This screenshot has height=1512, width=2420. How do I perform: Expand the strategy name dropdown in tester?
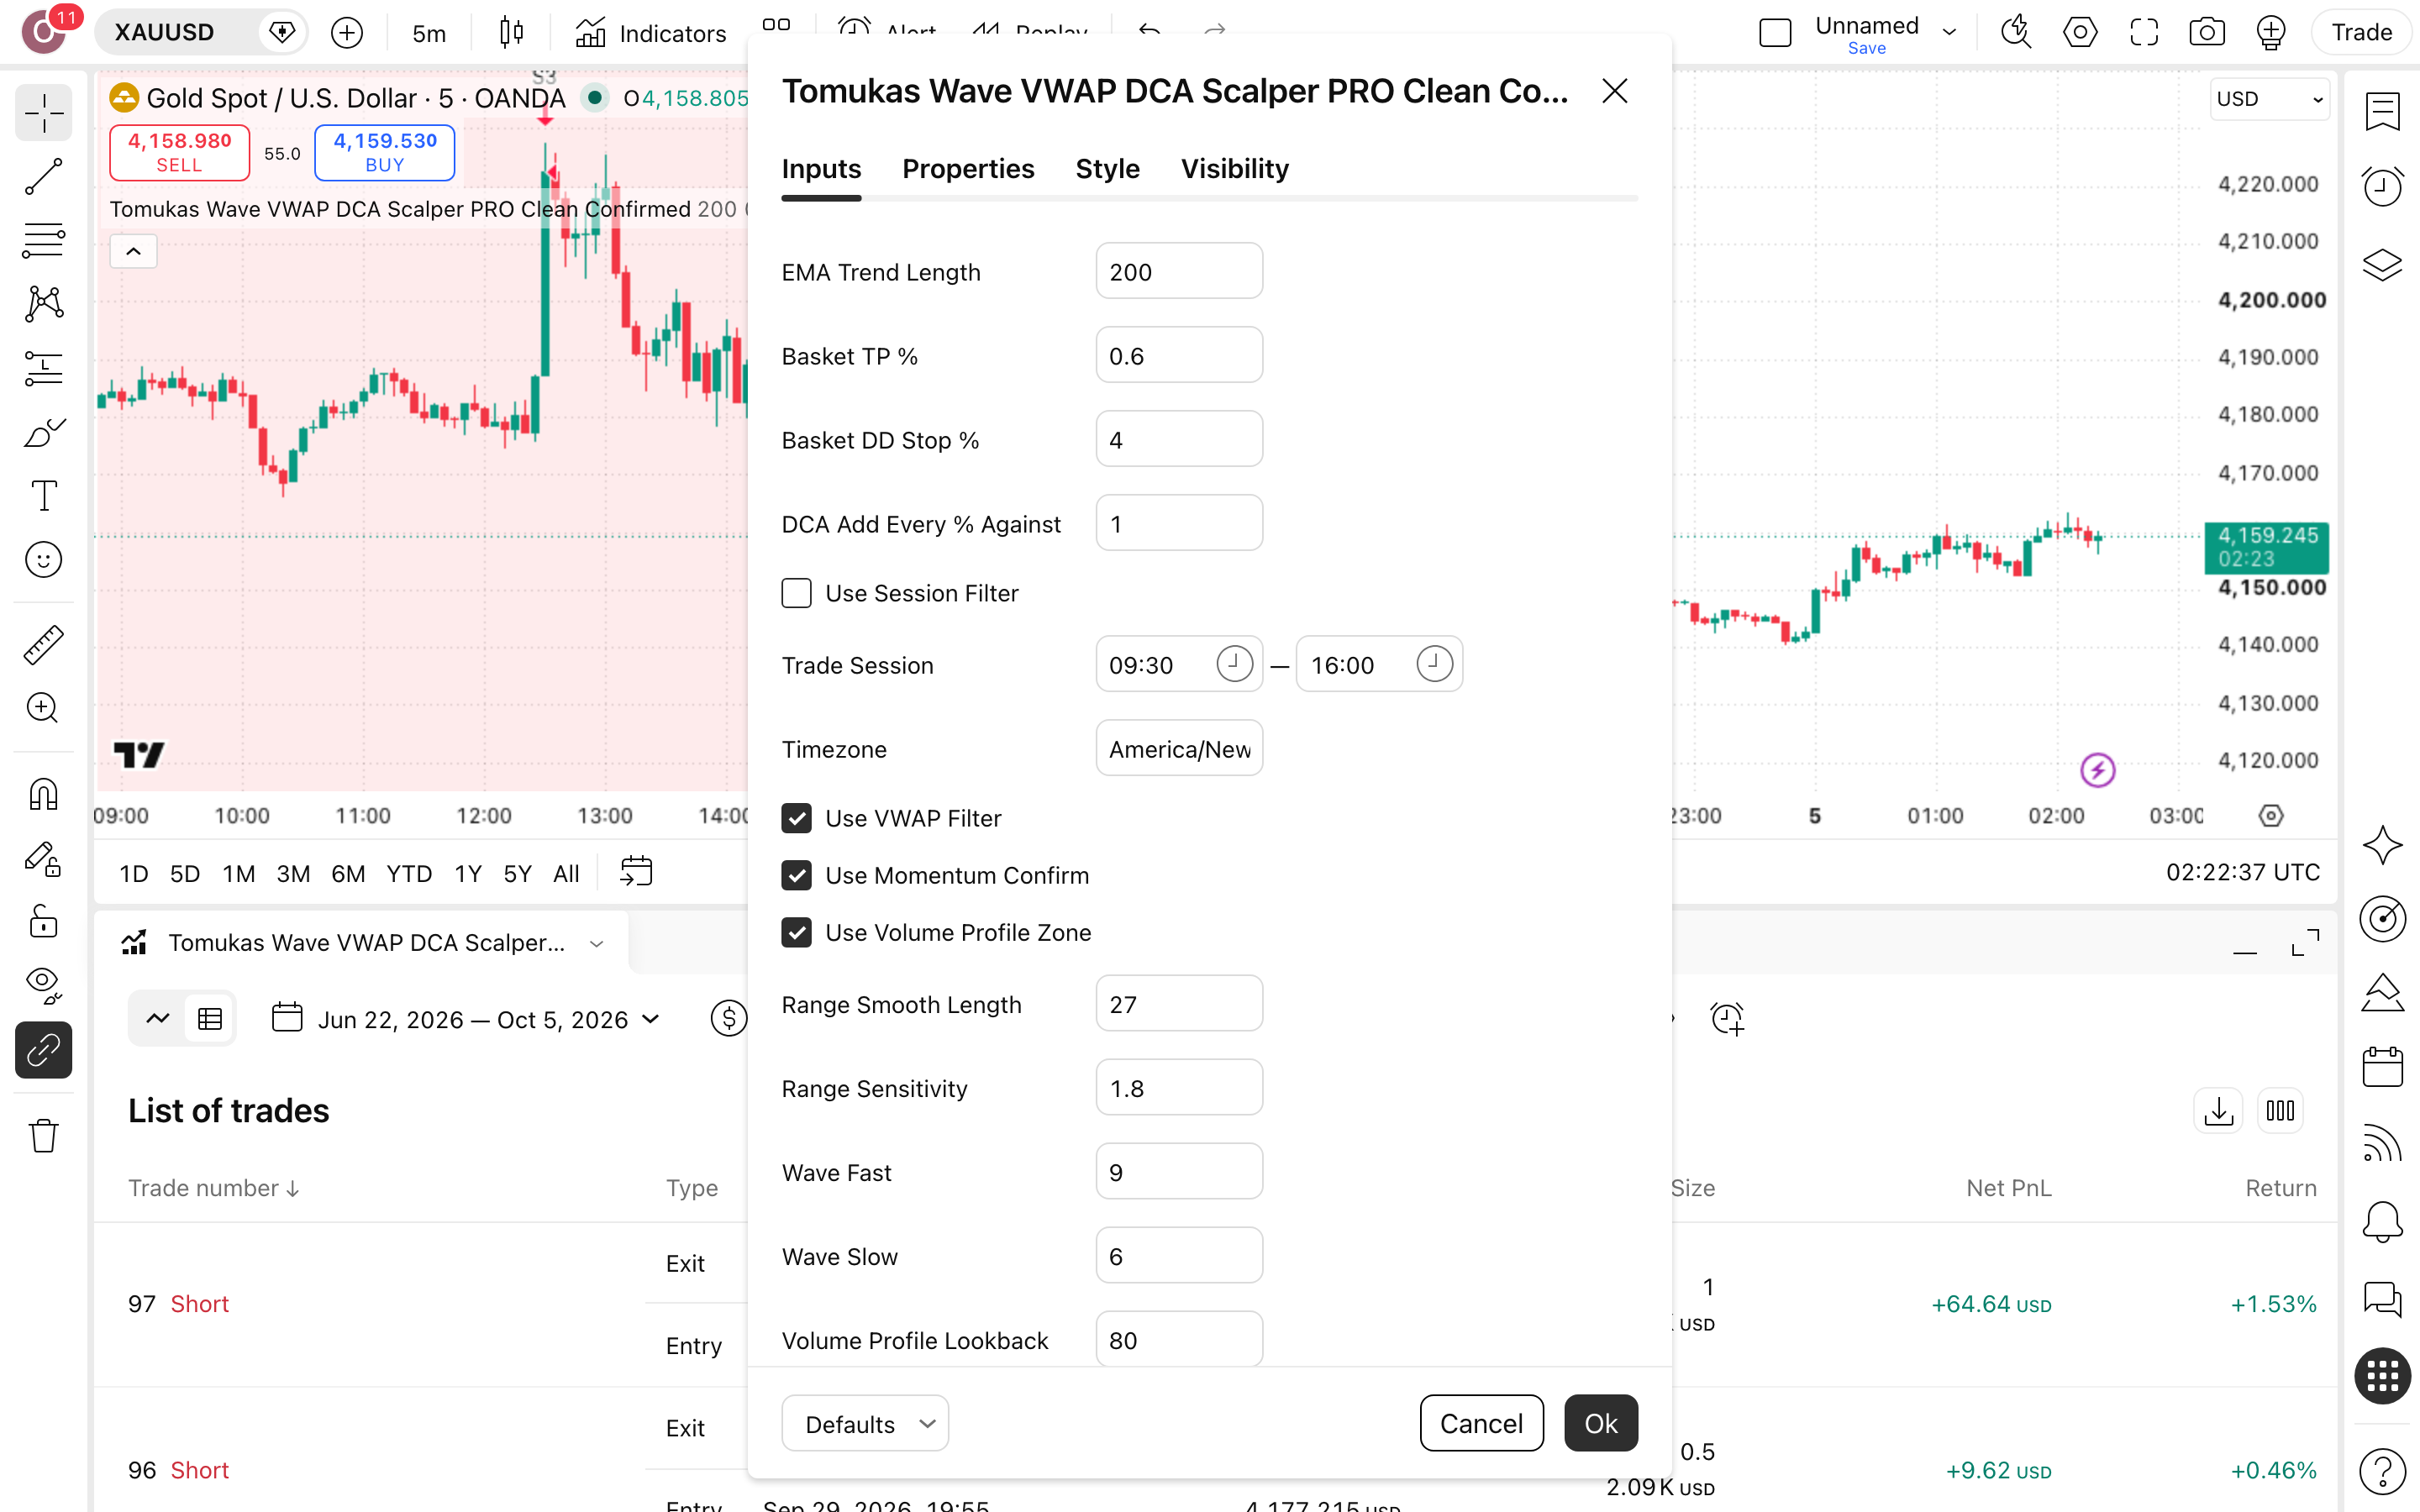pyautogui.click(x=597, y=943)
